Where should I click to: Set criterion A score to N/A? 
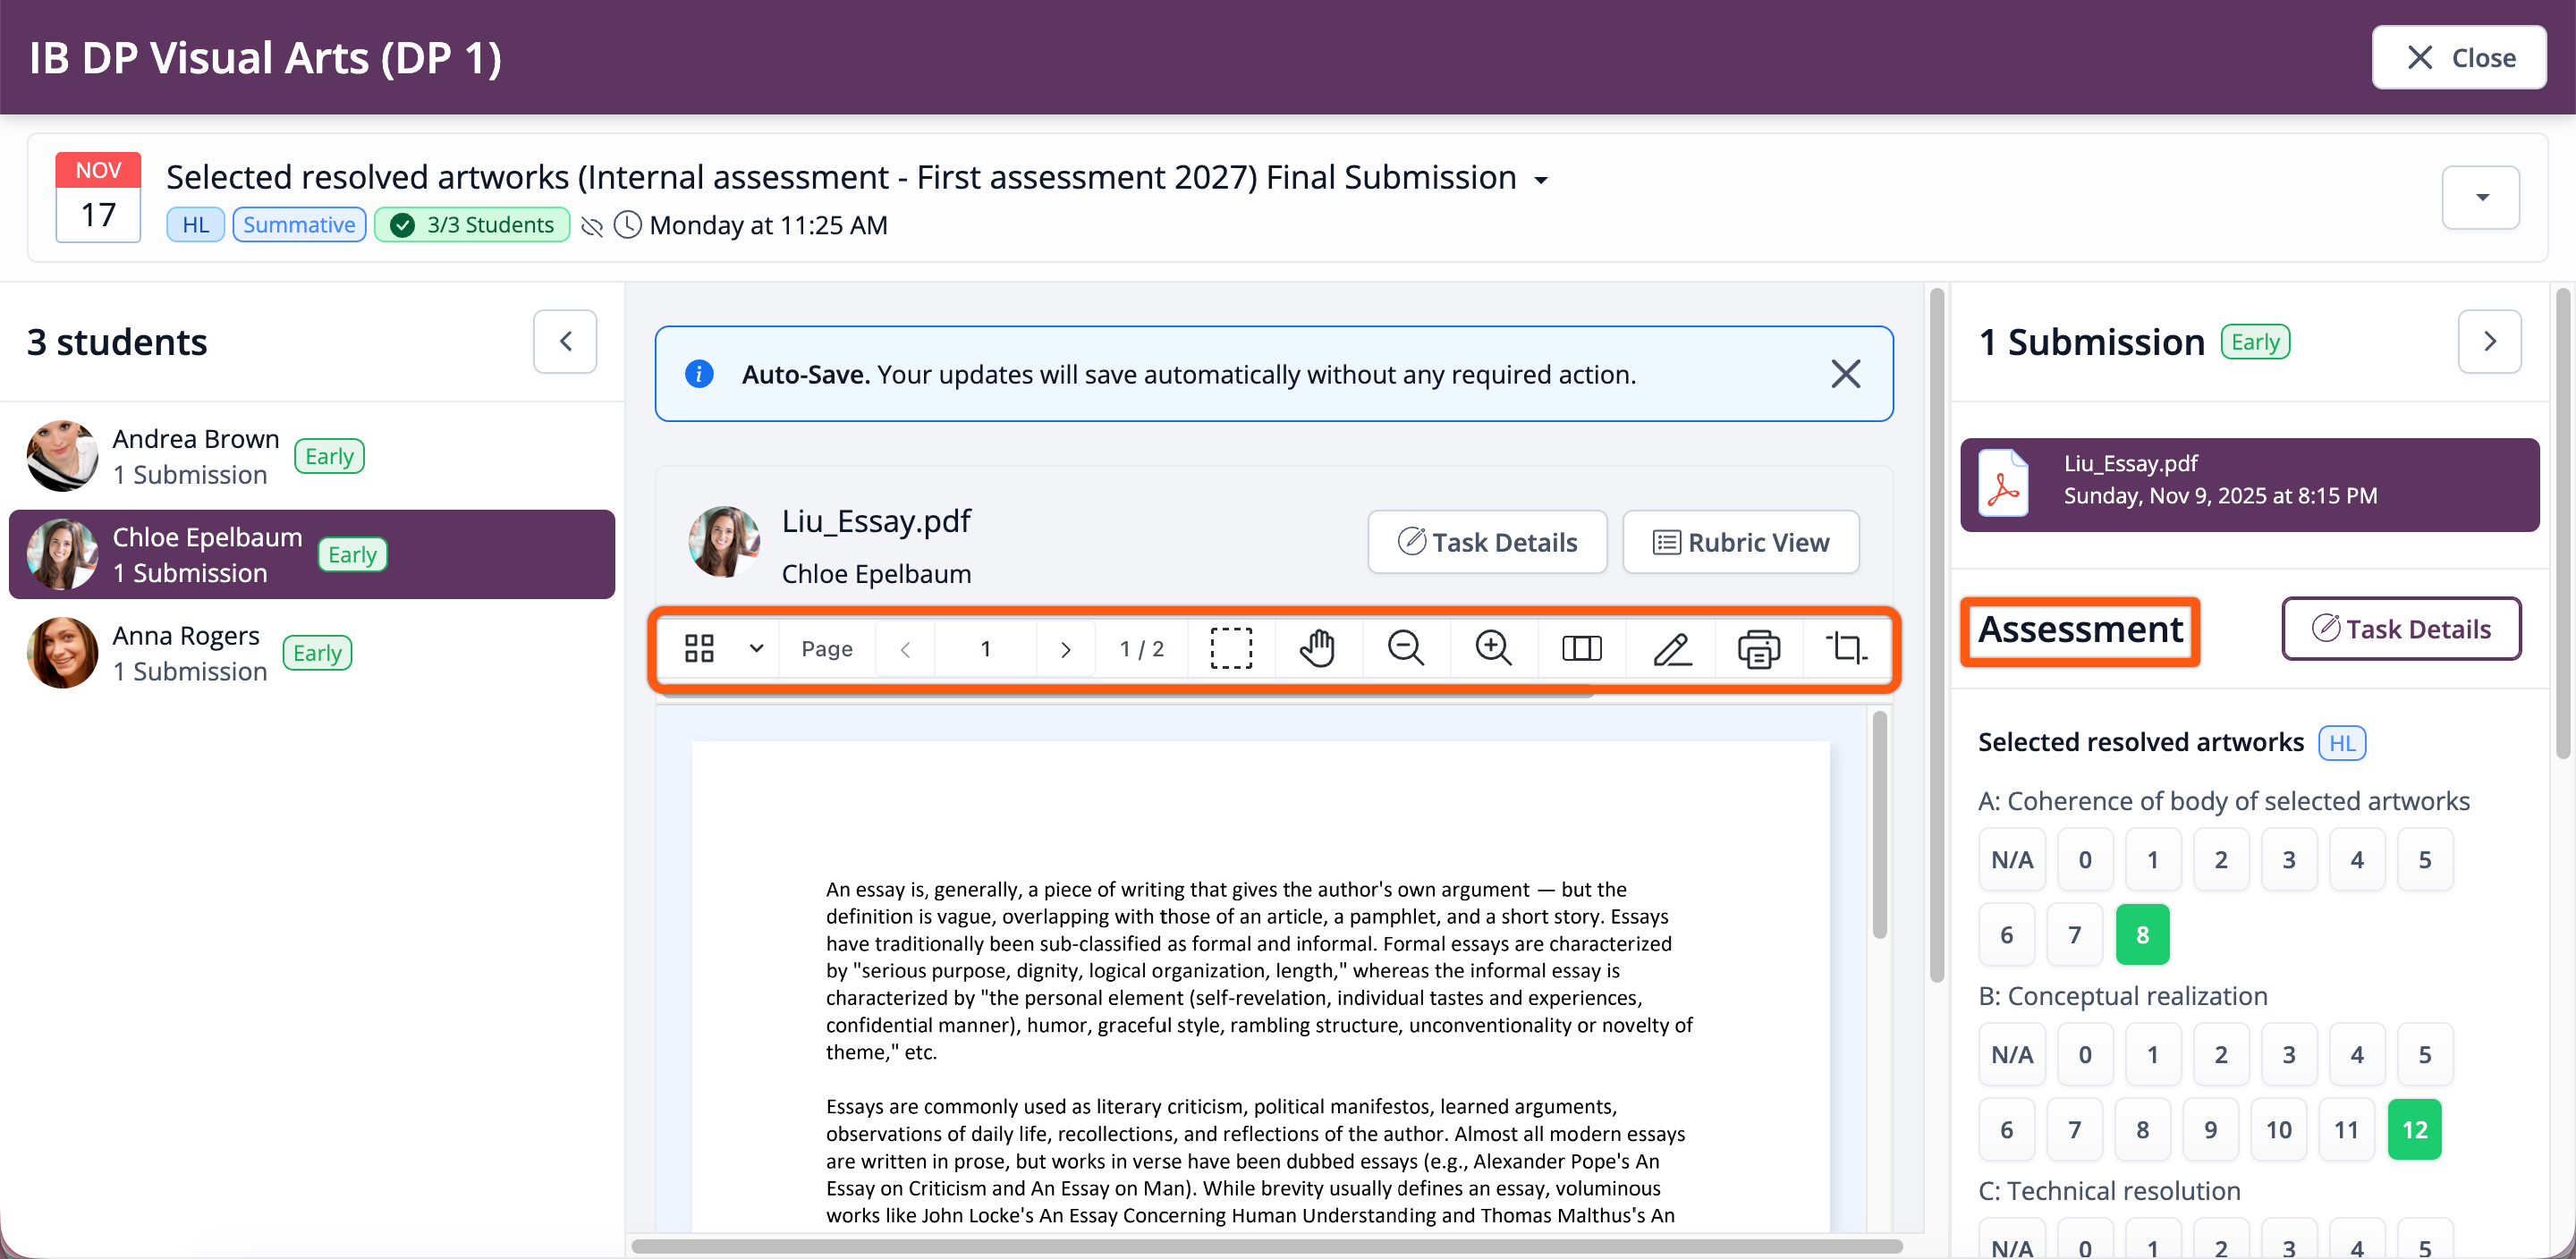(x=2012, y=859)
